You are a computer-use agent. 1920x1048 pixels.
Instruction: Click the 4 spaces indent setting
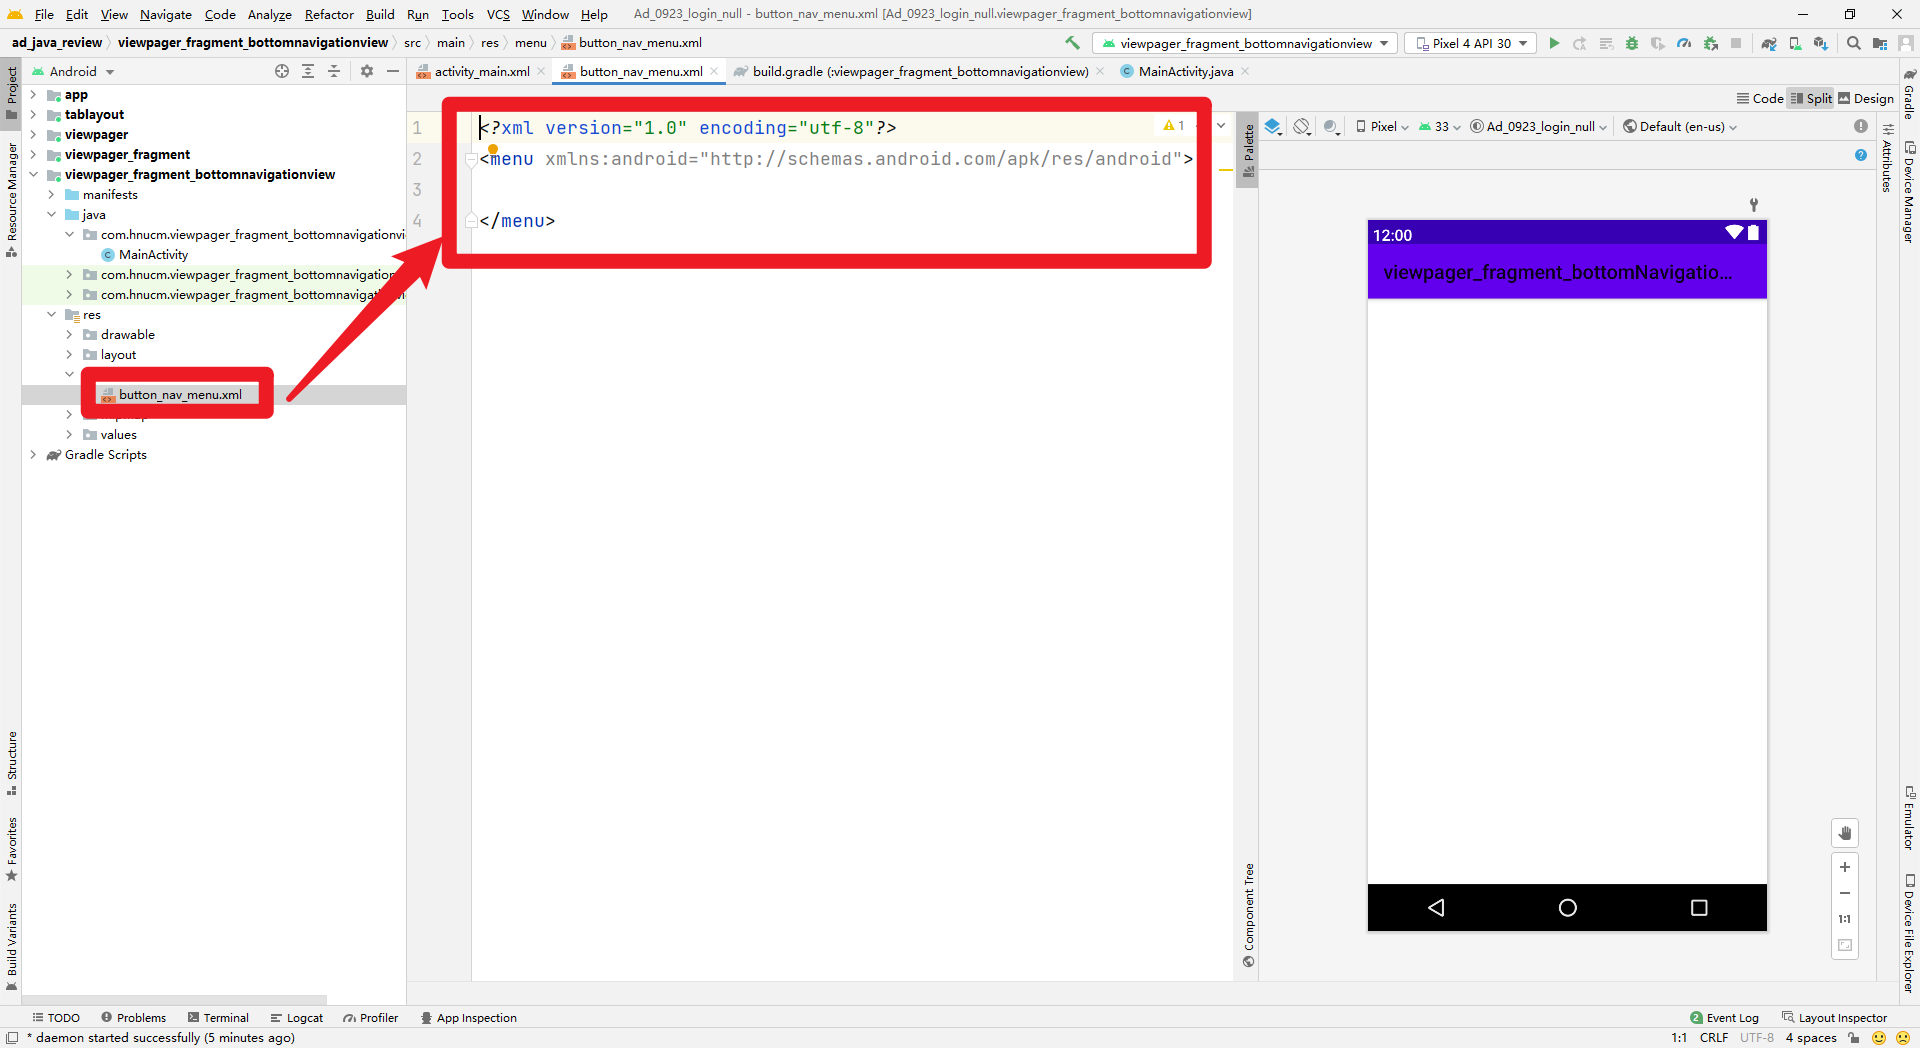1811,1037
